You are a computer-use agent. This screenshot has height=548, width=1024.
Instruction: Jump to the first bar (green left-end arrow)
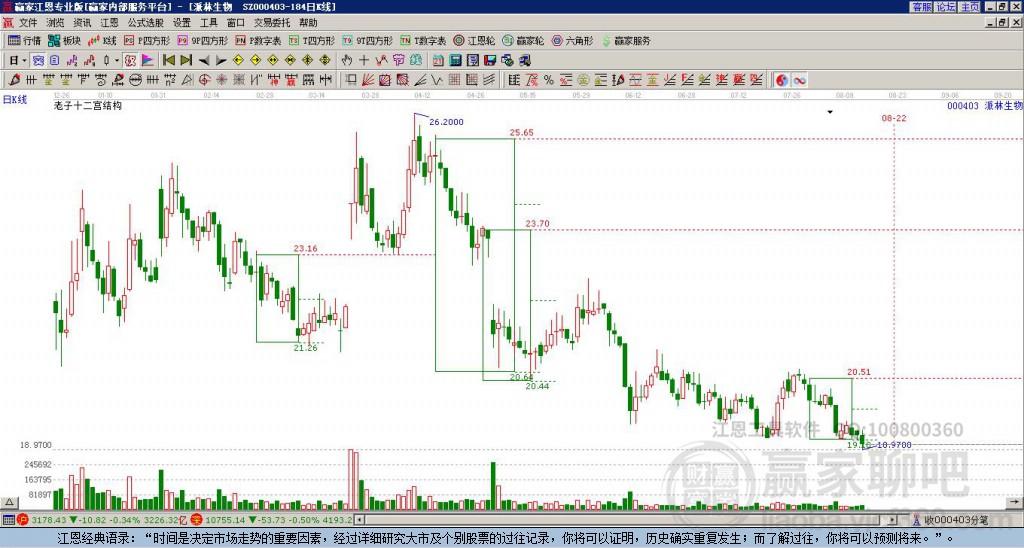point(168,61)
